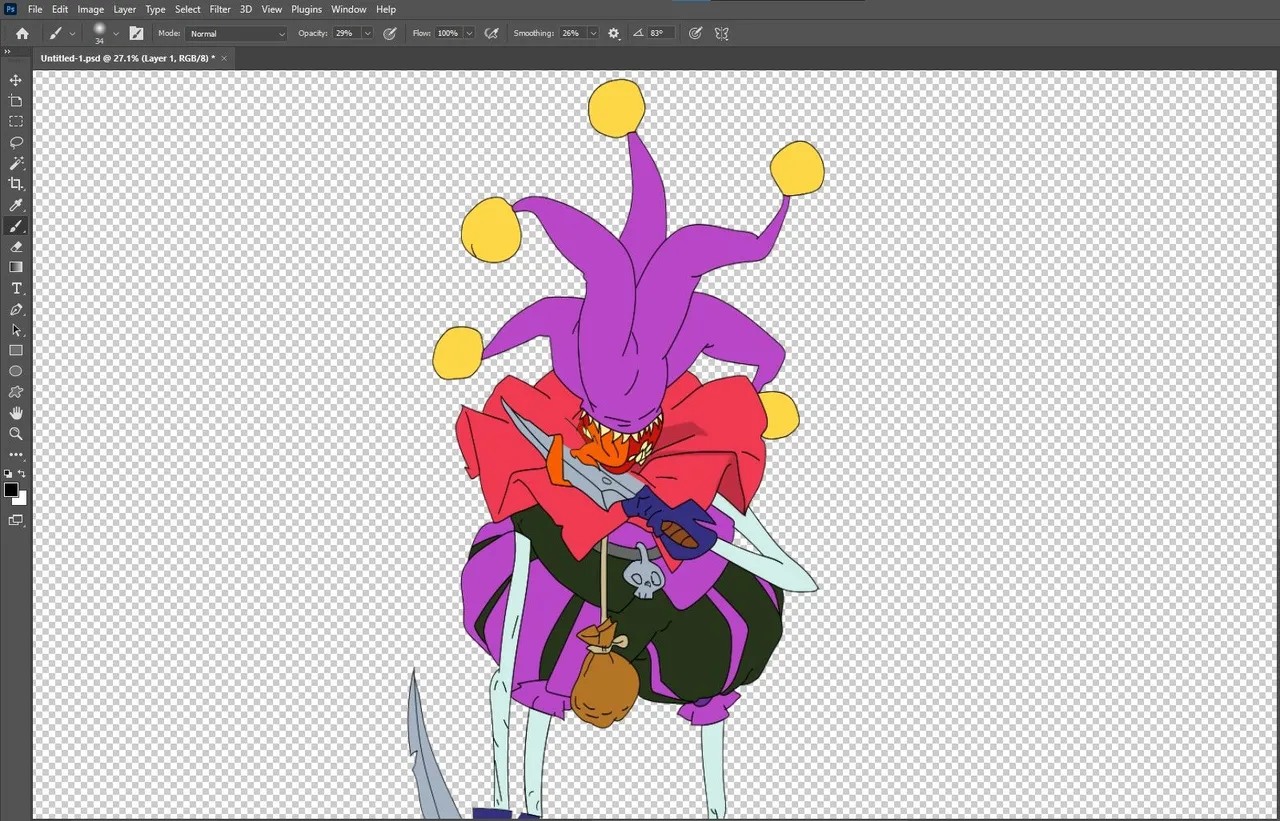Click the Smoothing value field showing 26%
The height and width of the screenshot is (821, 1280).
coord(571,33)
